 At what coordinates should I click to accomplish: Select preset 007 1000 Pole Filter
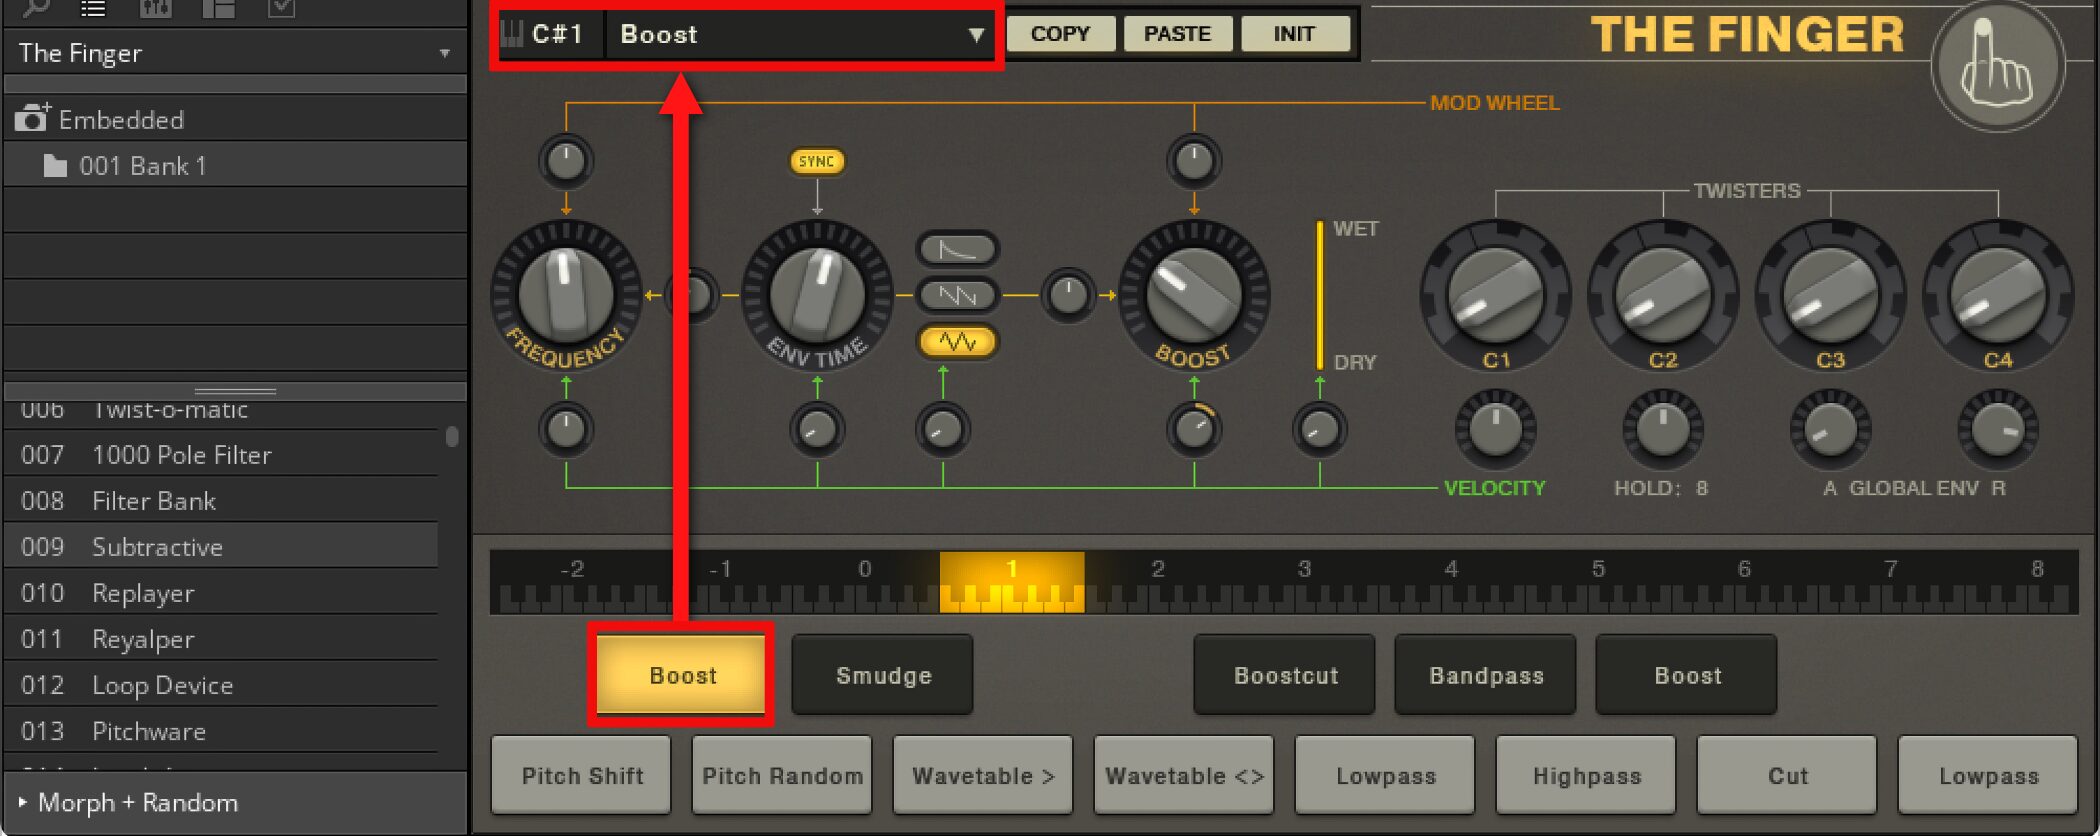coord(222,455)
